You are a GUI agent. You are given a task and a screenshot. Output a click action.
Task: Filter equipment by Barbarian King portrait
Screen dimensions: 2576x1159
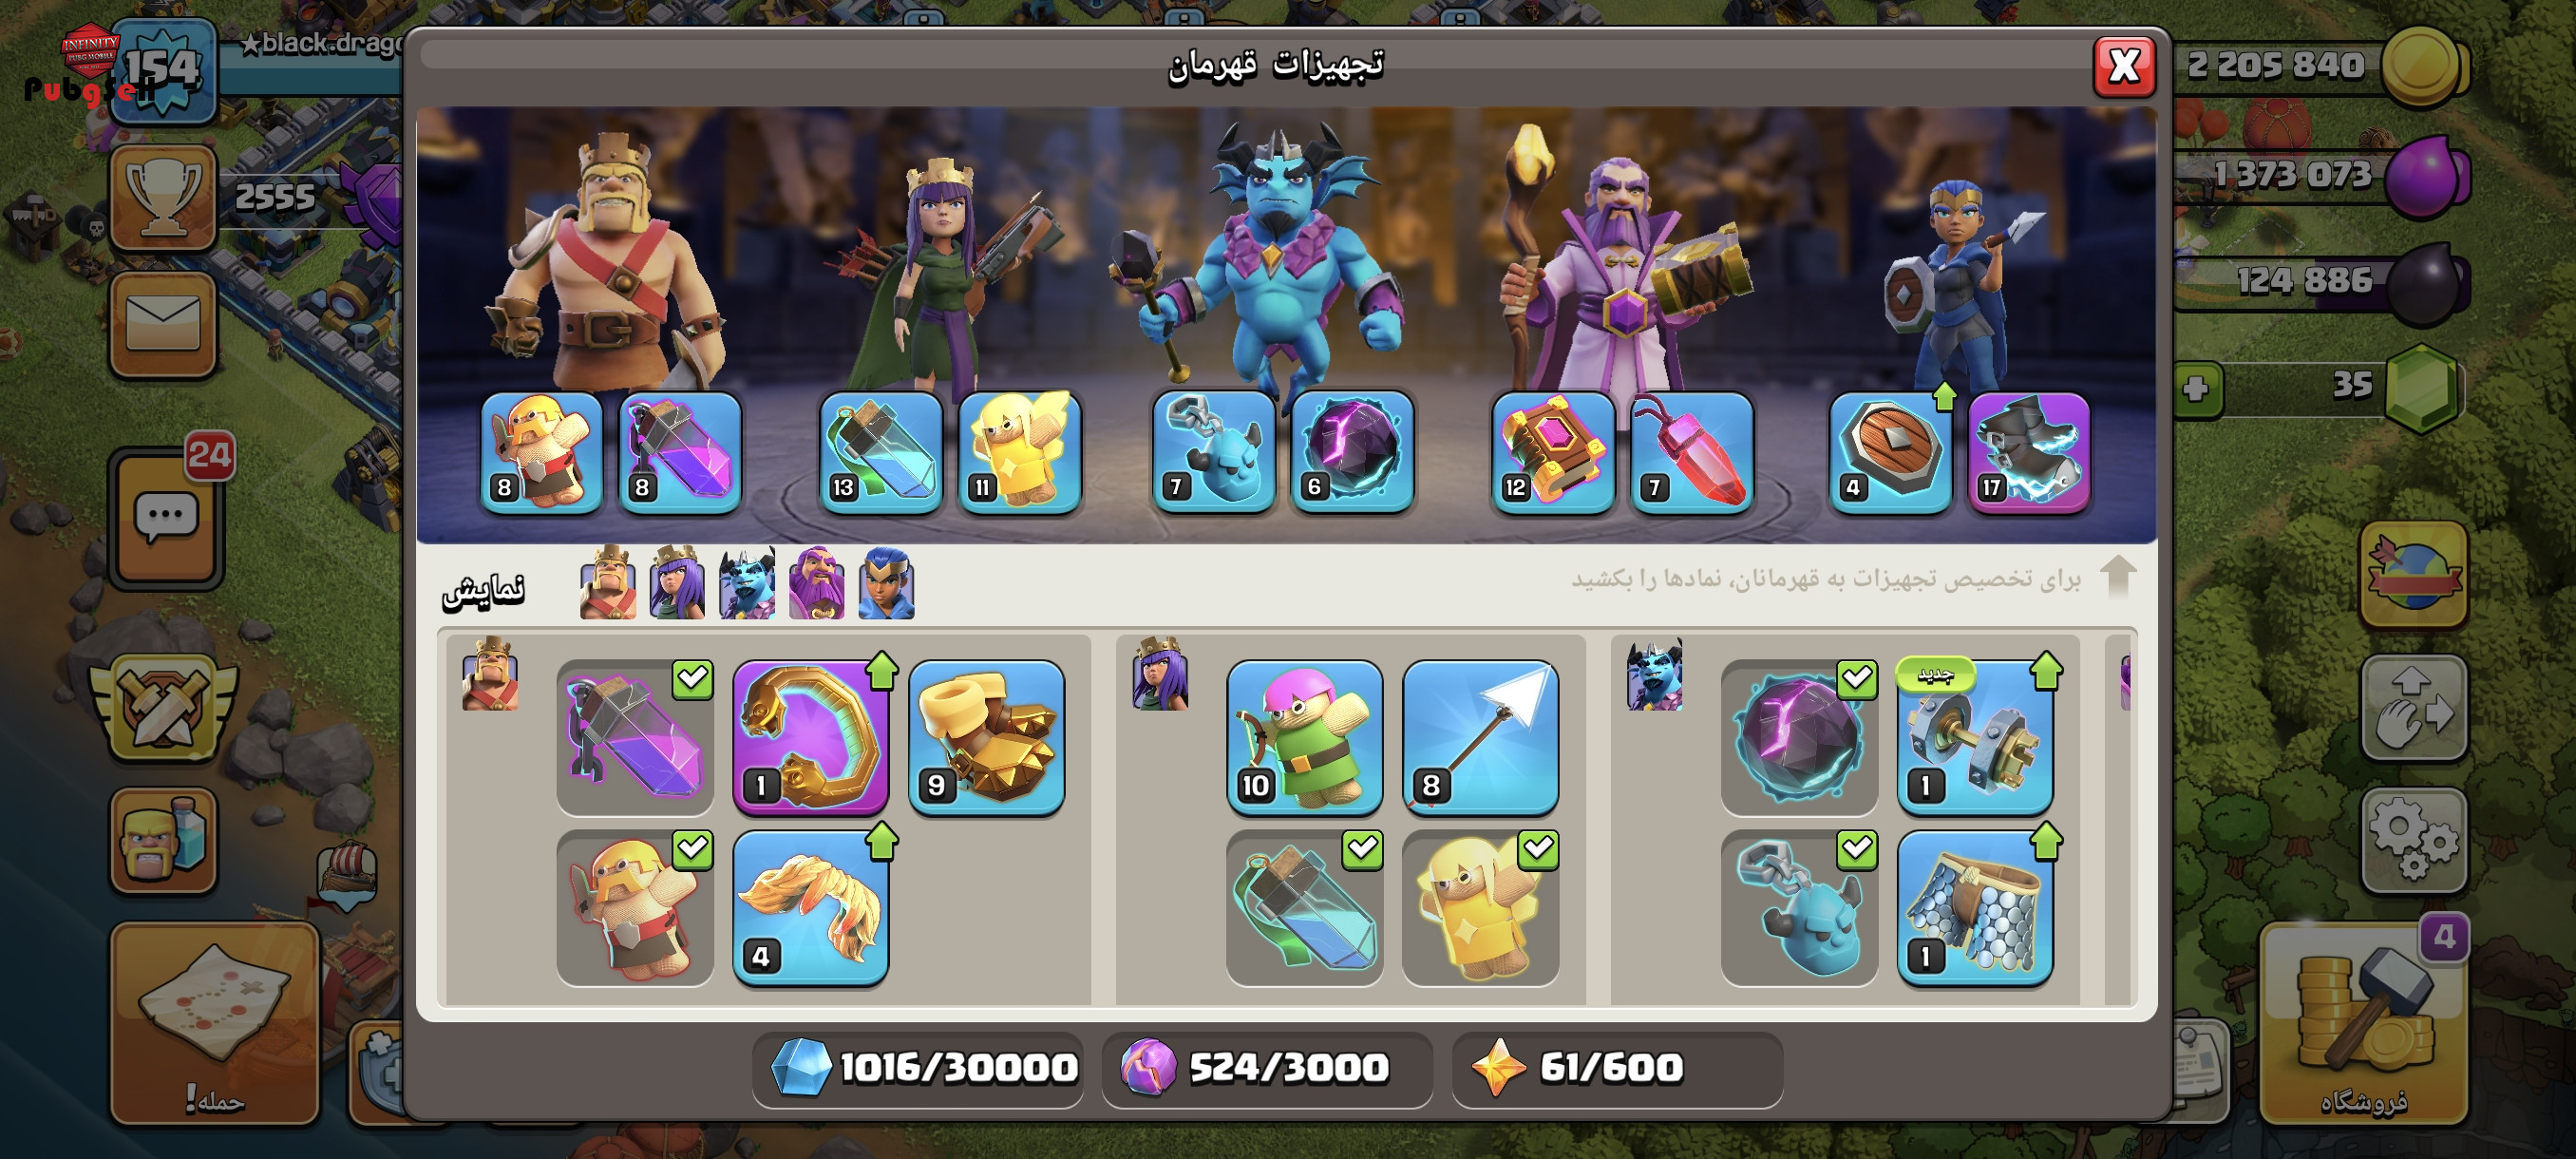tap(607, 583)
